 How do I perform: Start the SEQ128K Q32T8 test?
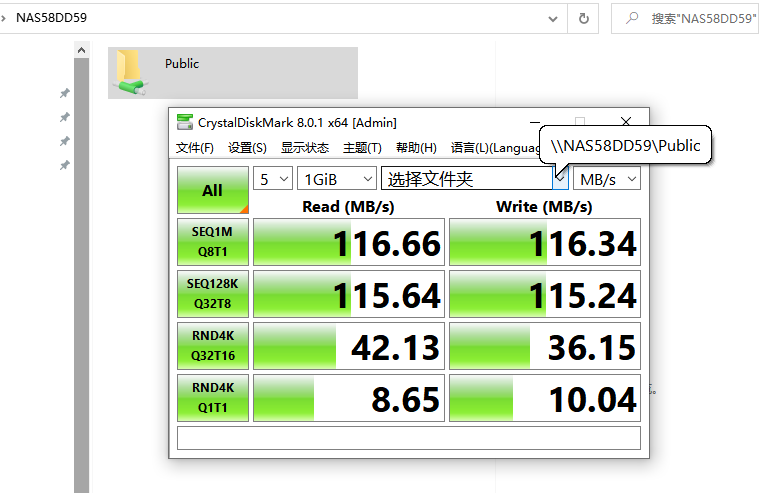tap(213, 294)
